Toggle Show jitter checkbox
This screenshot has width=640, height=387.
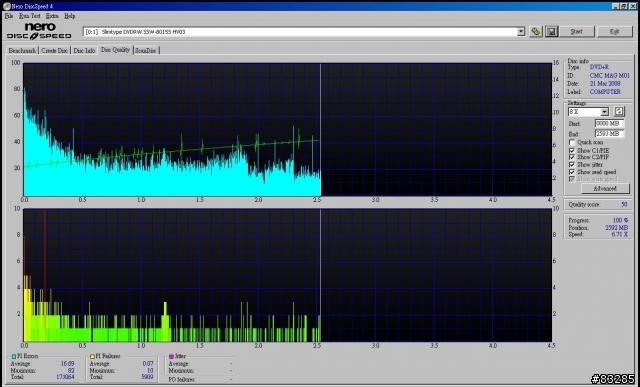pyautogui.click(x=572, y=165)
